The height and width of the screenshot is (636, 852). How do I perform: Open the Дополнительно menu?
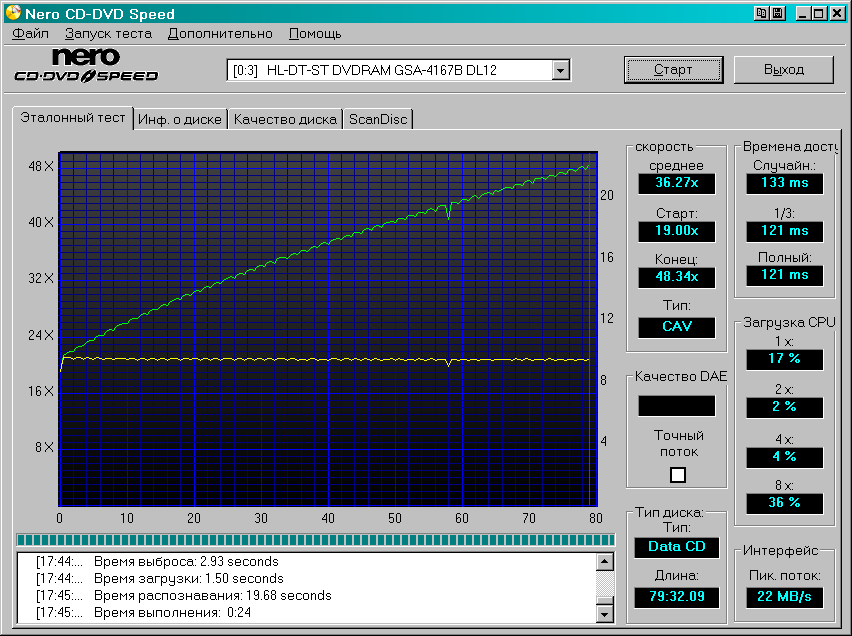click(220, 33)
